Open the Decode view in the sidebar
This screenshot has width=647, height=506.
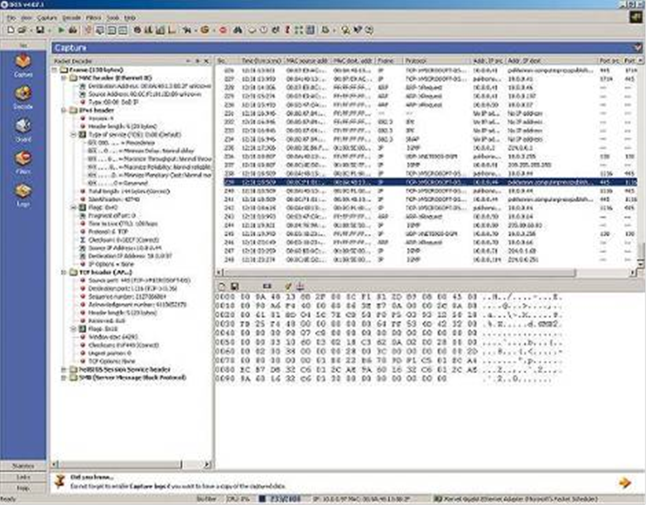click(x=23, y=98)
